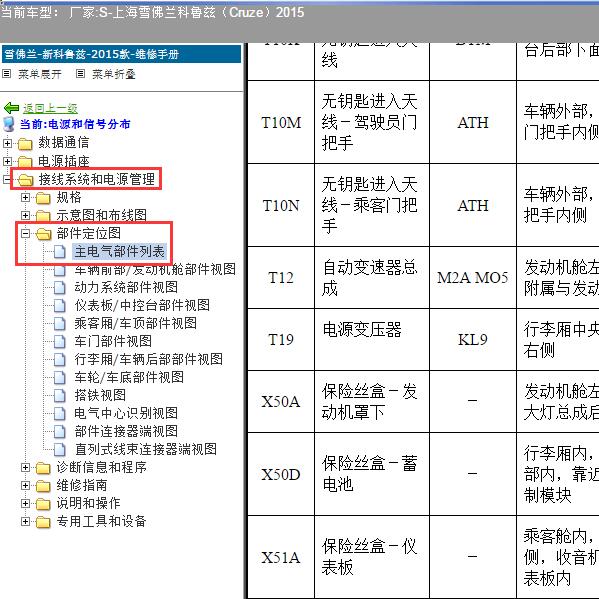
Task: Click the 部件定位图 open folder icon
Action: [43, 234]
